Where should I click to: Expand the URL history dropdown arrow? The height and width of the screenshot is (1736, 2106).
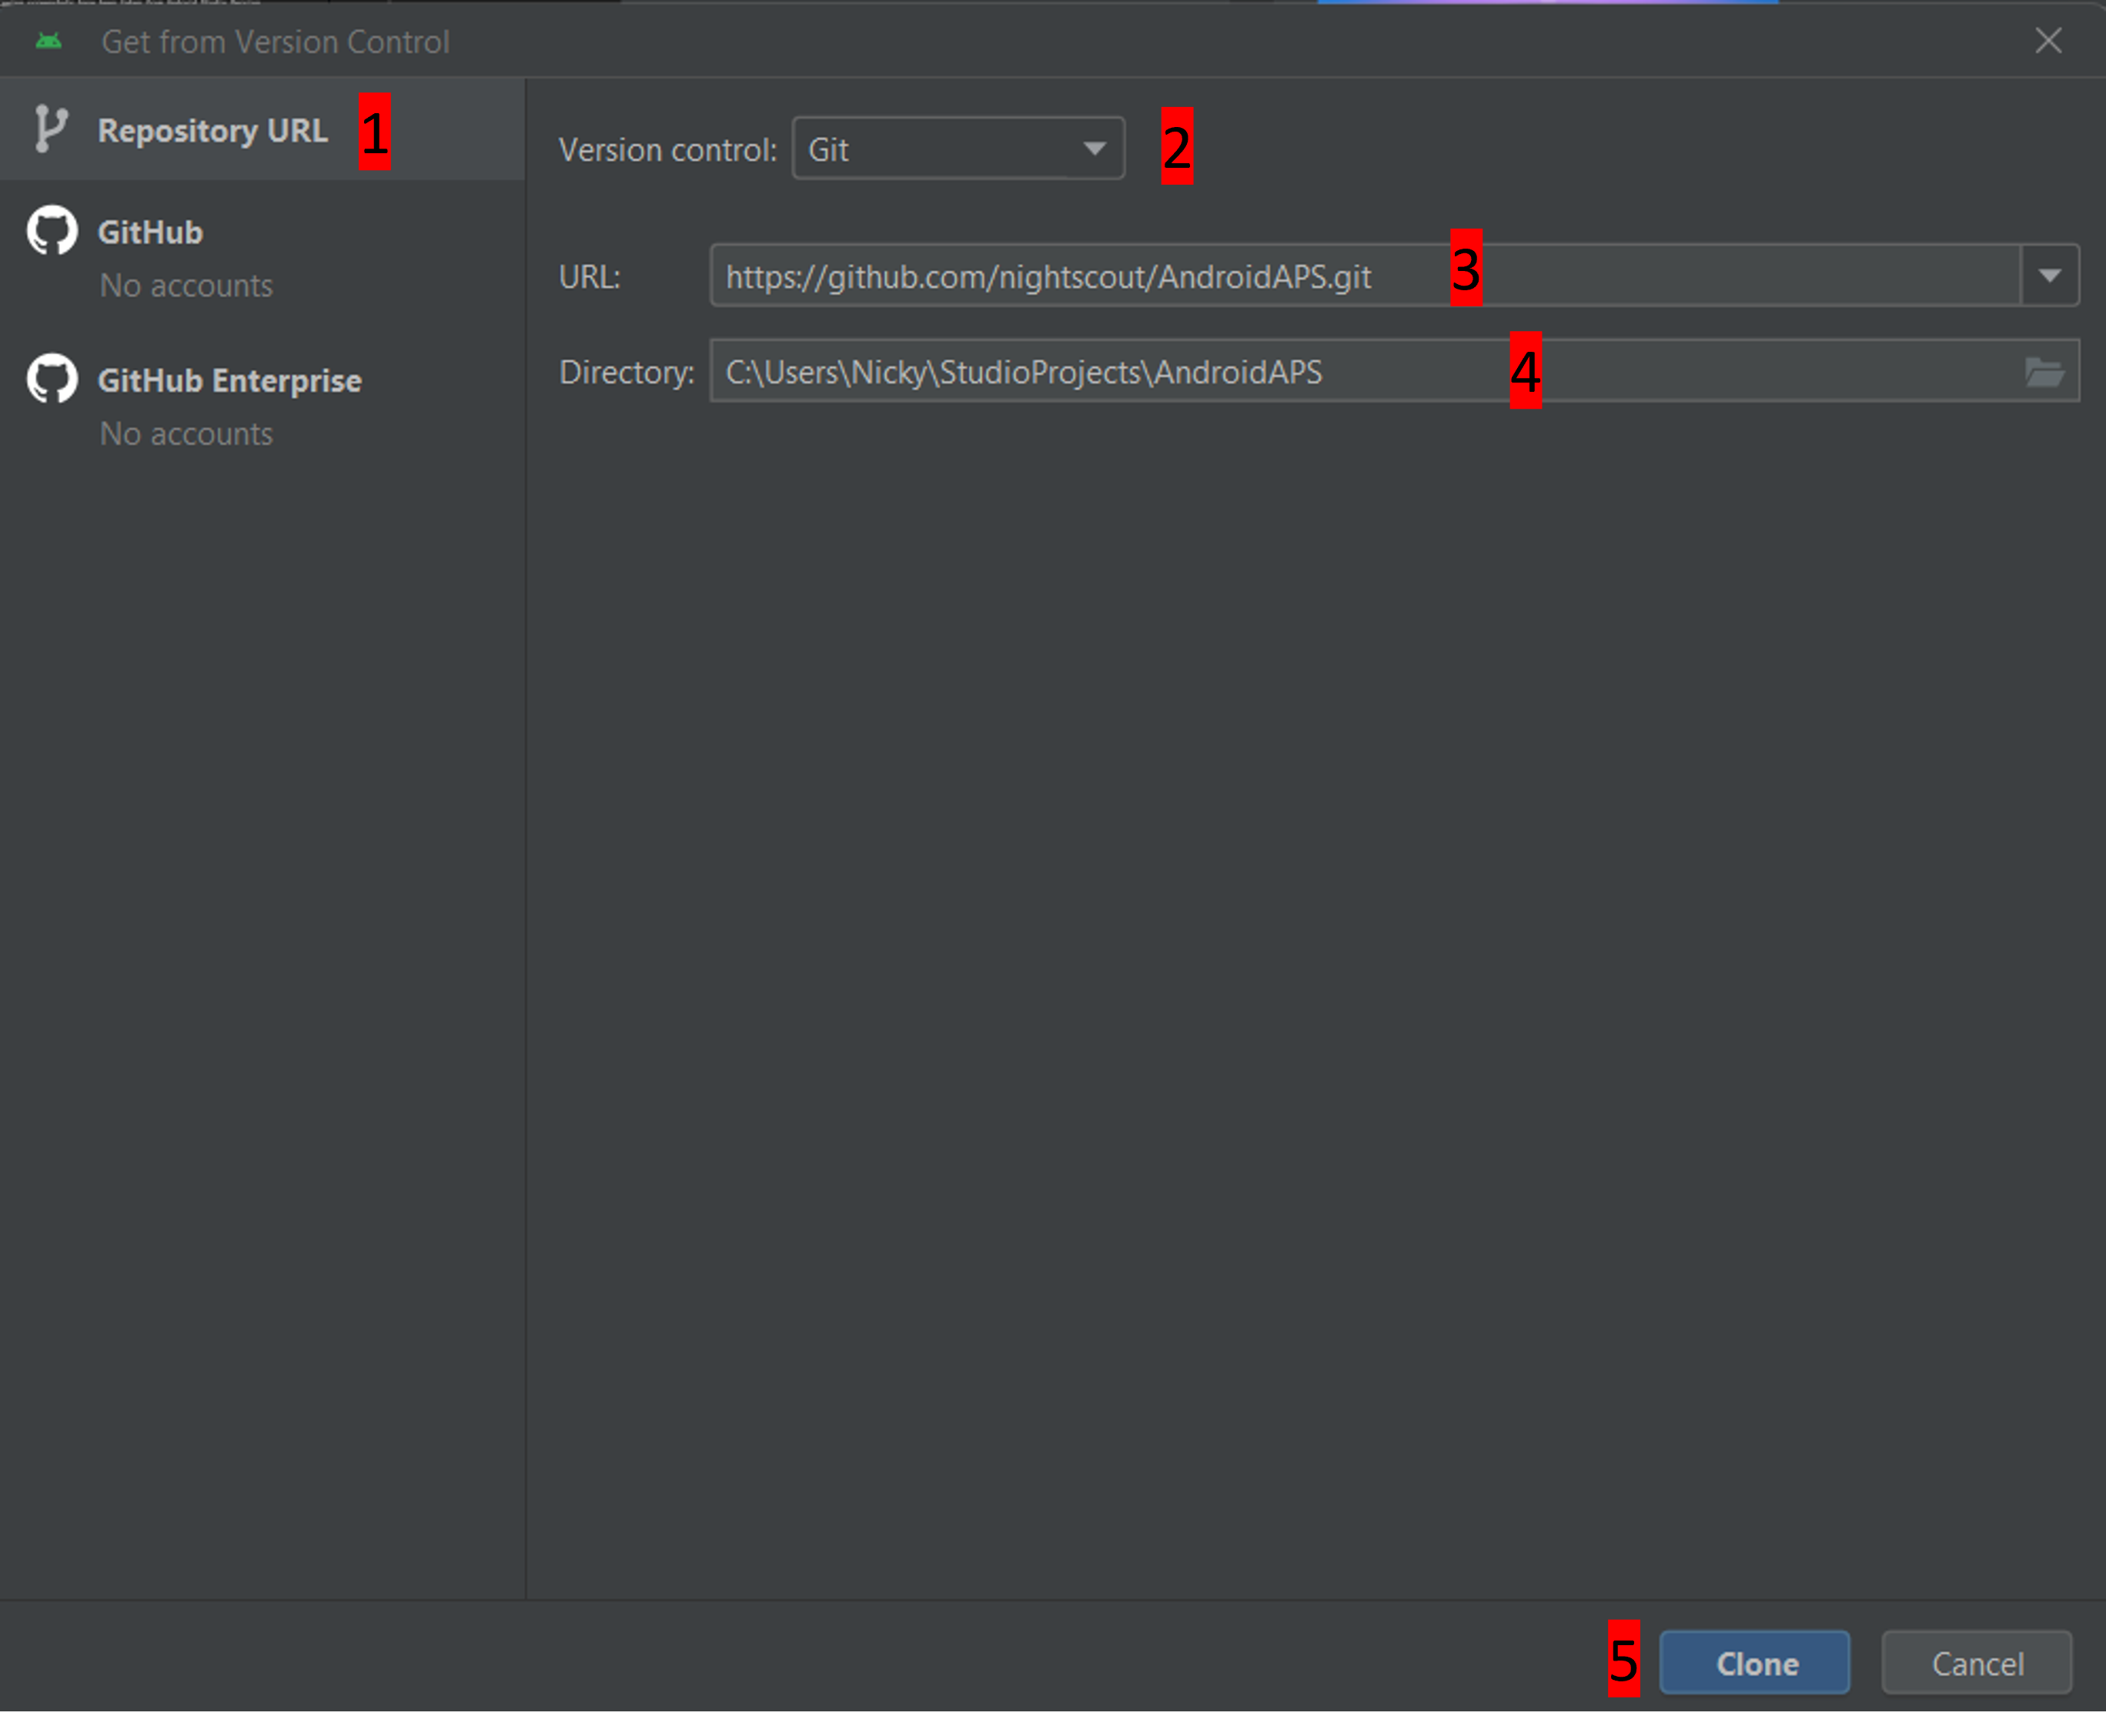tap(2050, 275)
